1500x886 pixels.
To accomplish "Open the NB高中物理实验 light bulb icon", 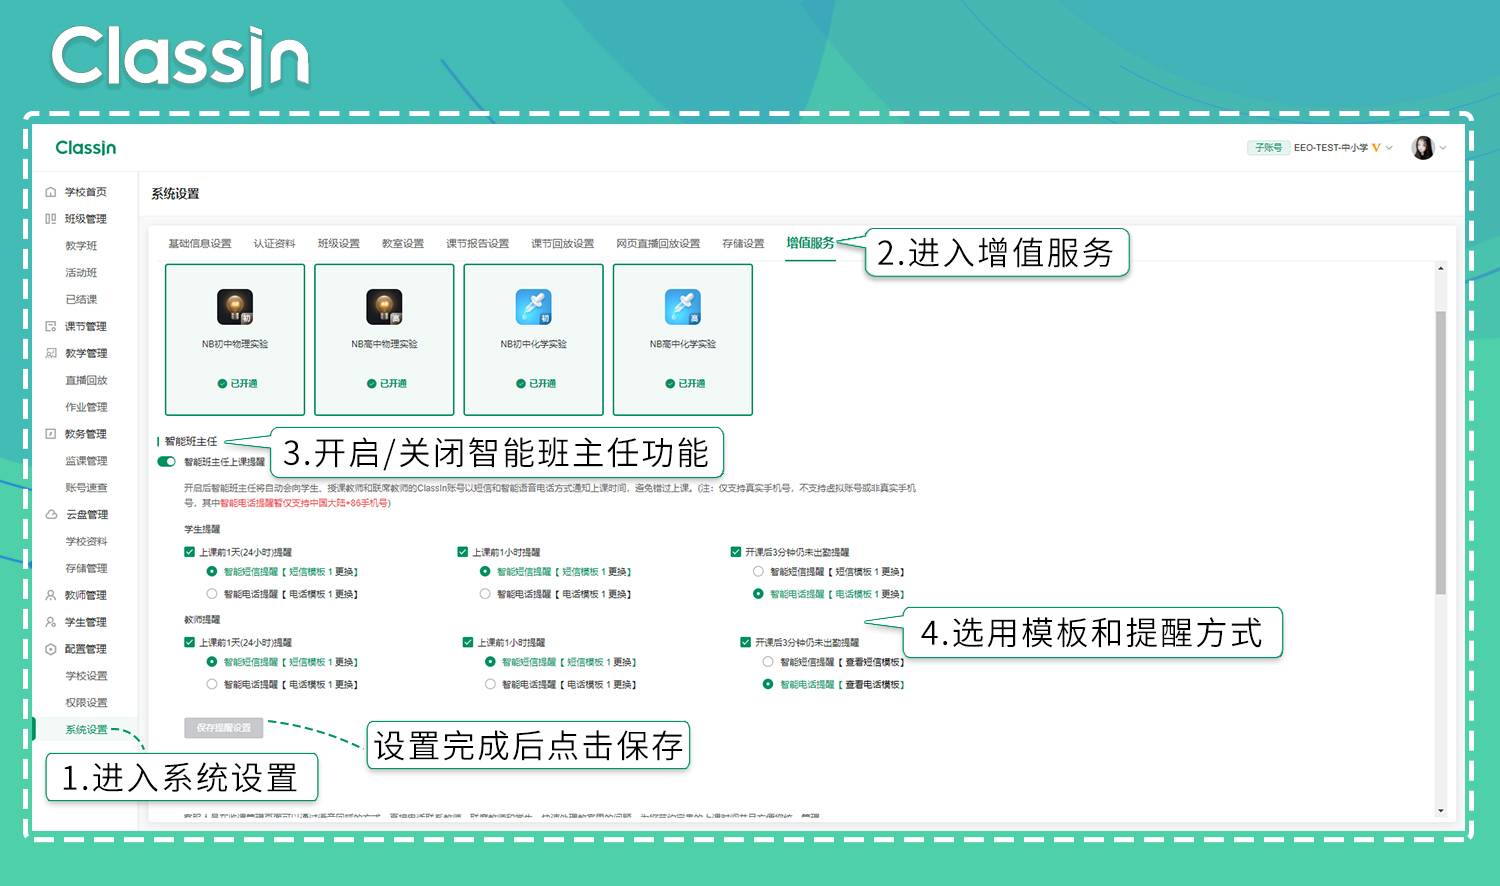I will coord(384,307).
